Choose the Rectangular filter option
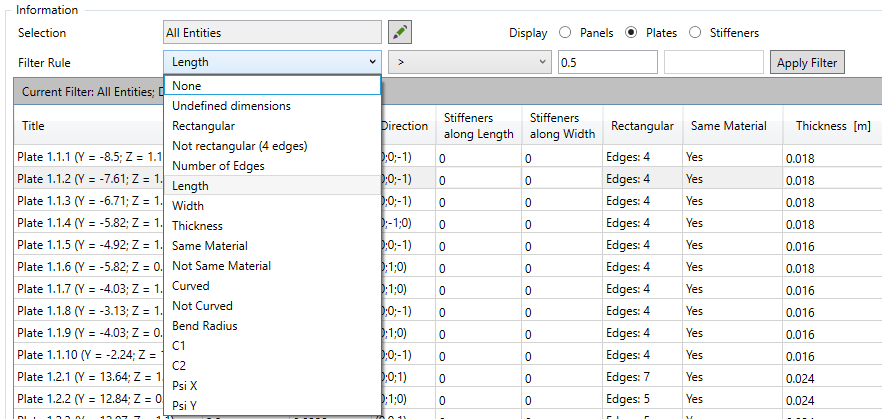 [272, 126]
